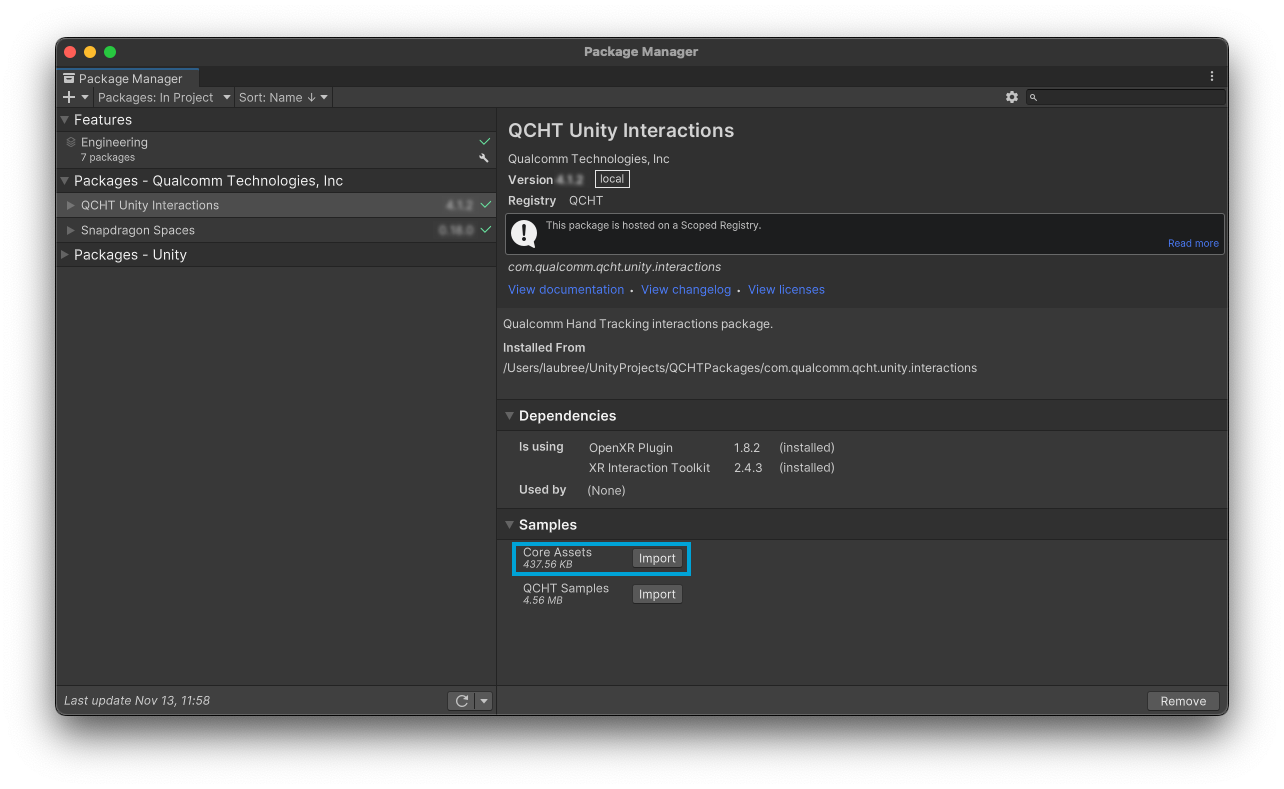Viewport: 1284px width, 789px height.
Task: Select the Snapdragon Spaces package
Action: (x=276, y=230)
